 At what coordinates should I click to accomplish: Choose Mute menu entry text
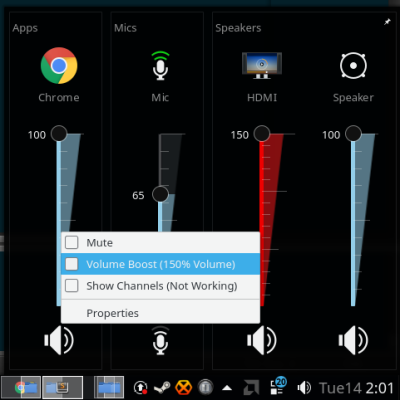tap(99, 242)
